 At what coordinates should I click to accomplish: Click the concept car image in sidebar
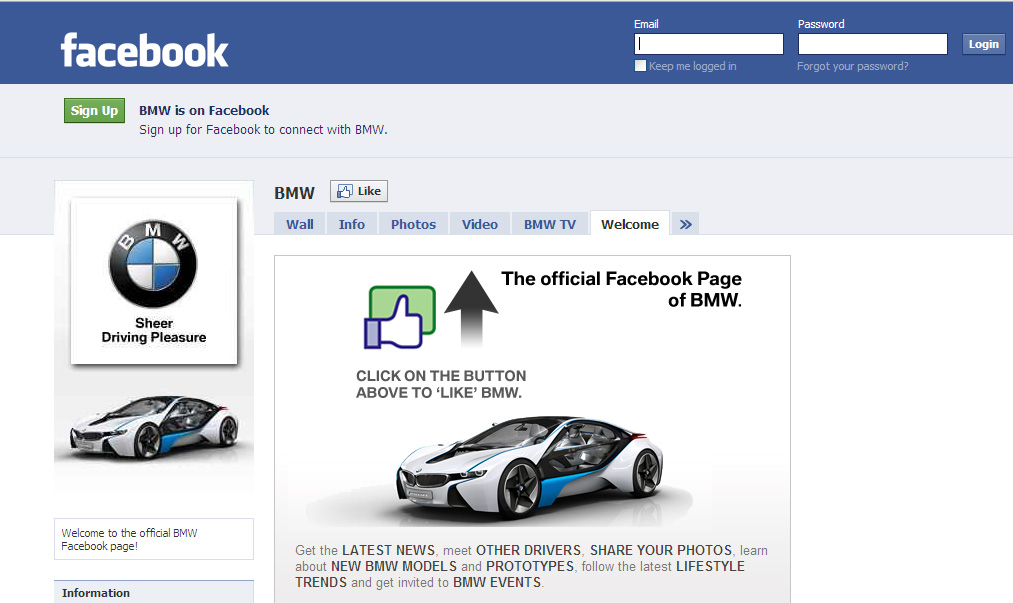[x=153, y=426]
